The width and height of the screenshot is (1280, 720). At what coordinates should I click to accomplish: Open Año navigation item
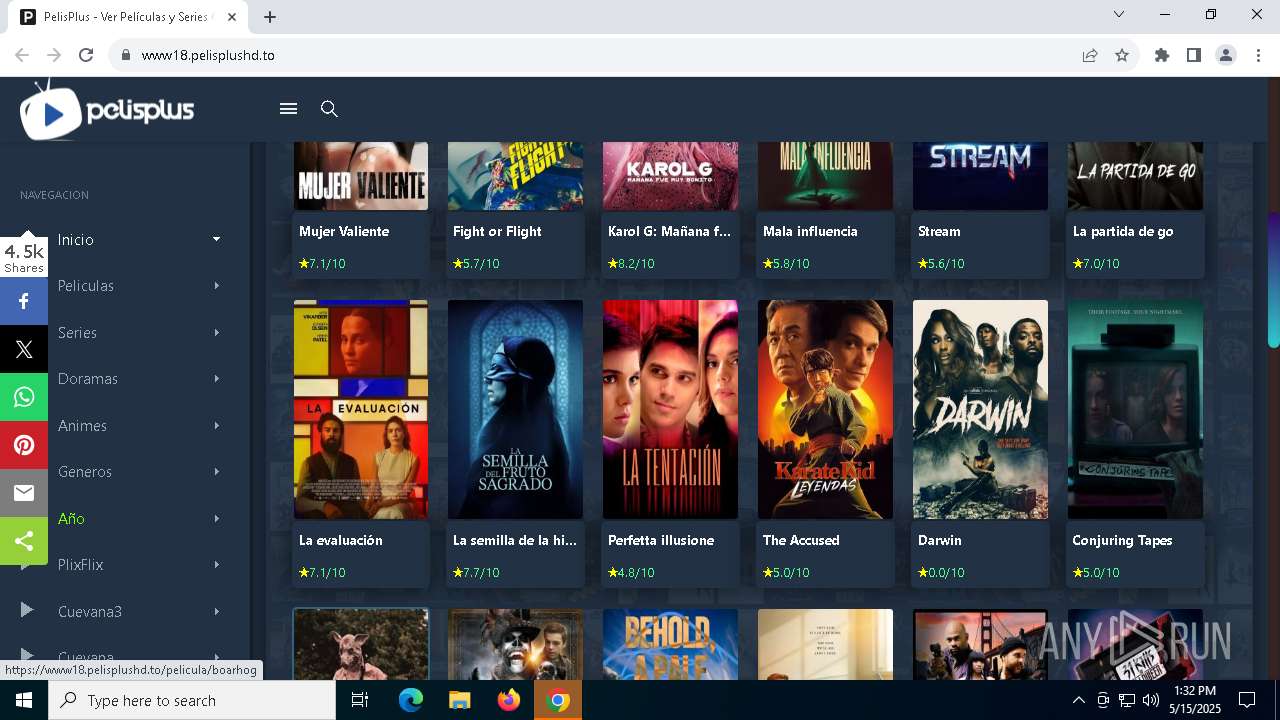coord(71,518)
